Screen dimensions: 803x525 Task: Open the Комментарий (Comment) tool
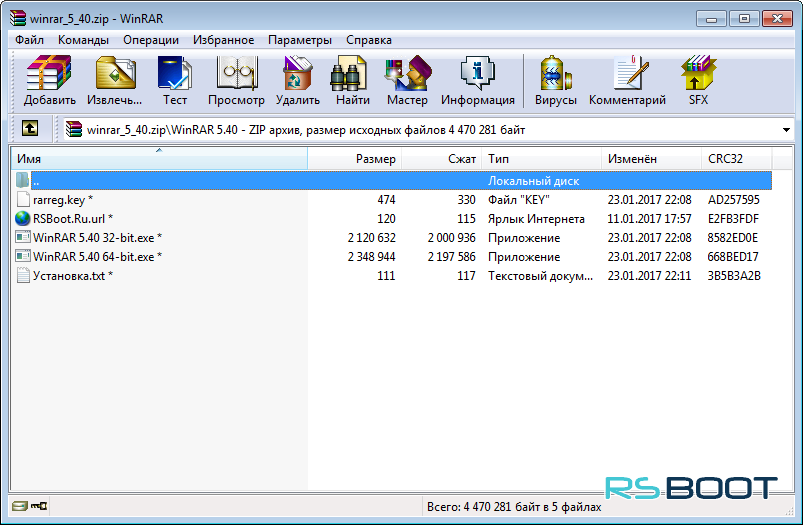(x=630, y=74)
